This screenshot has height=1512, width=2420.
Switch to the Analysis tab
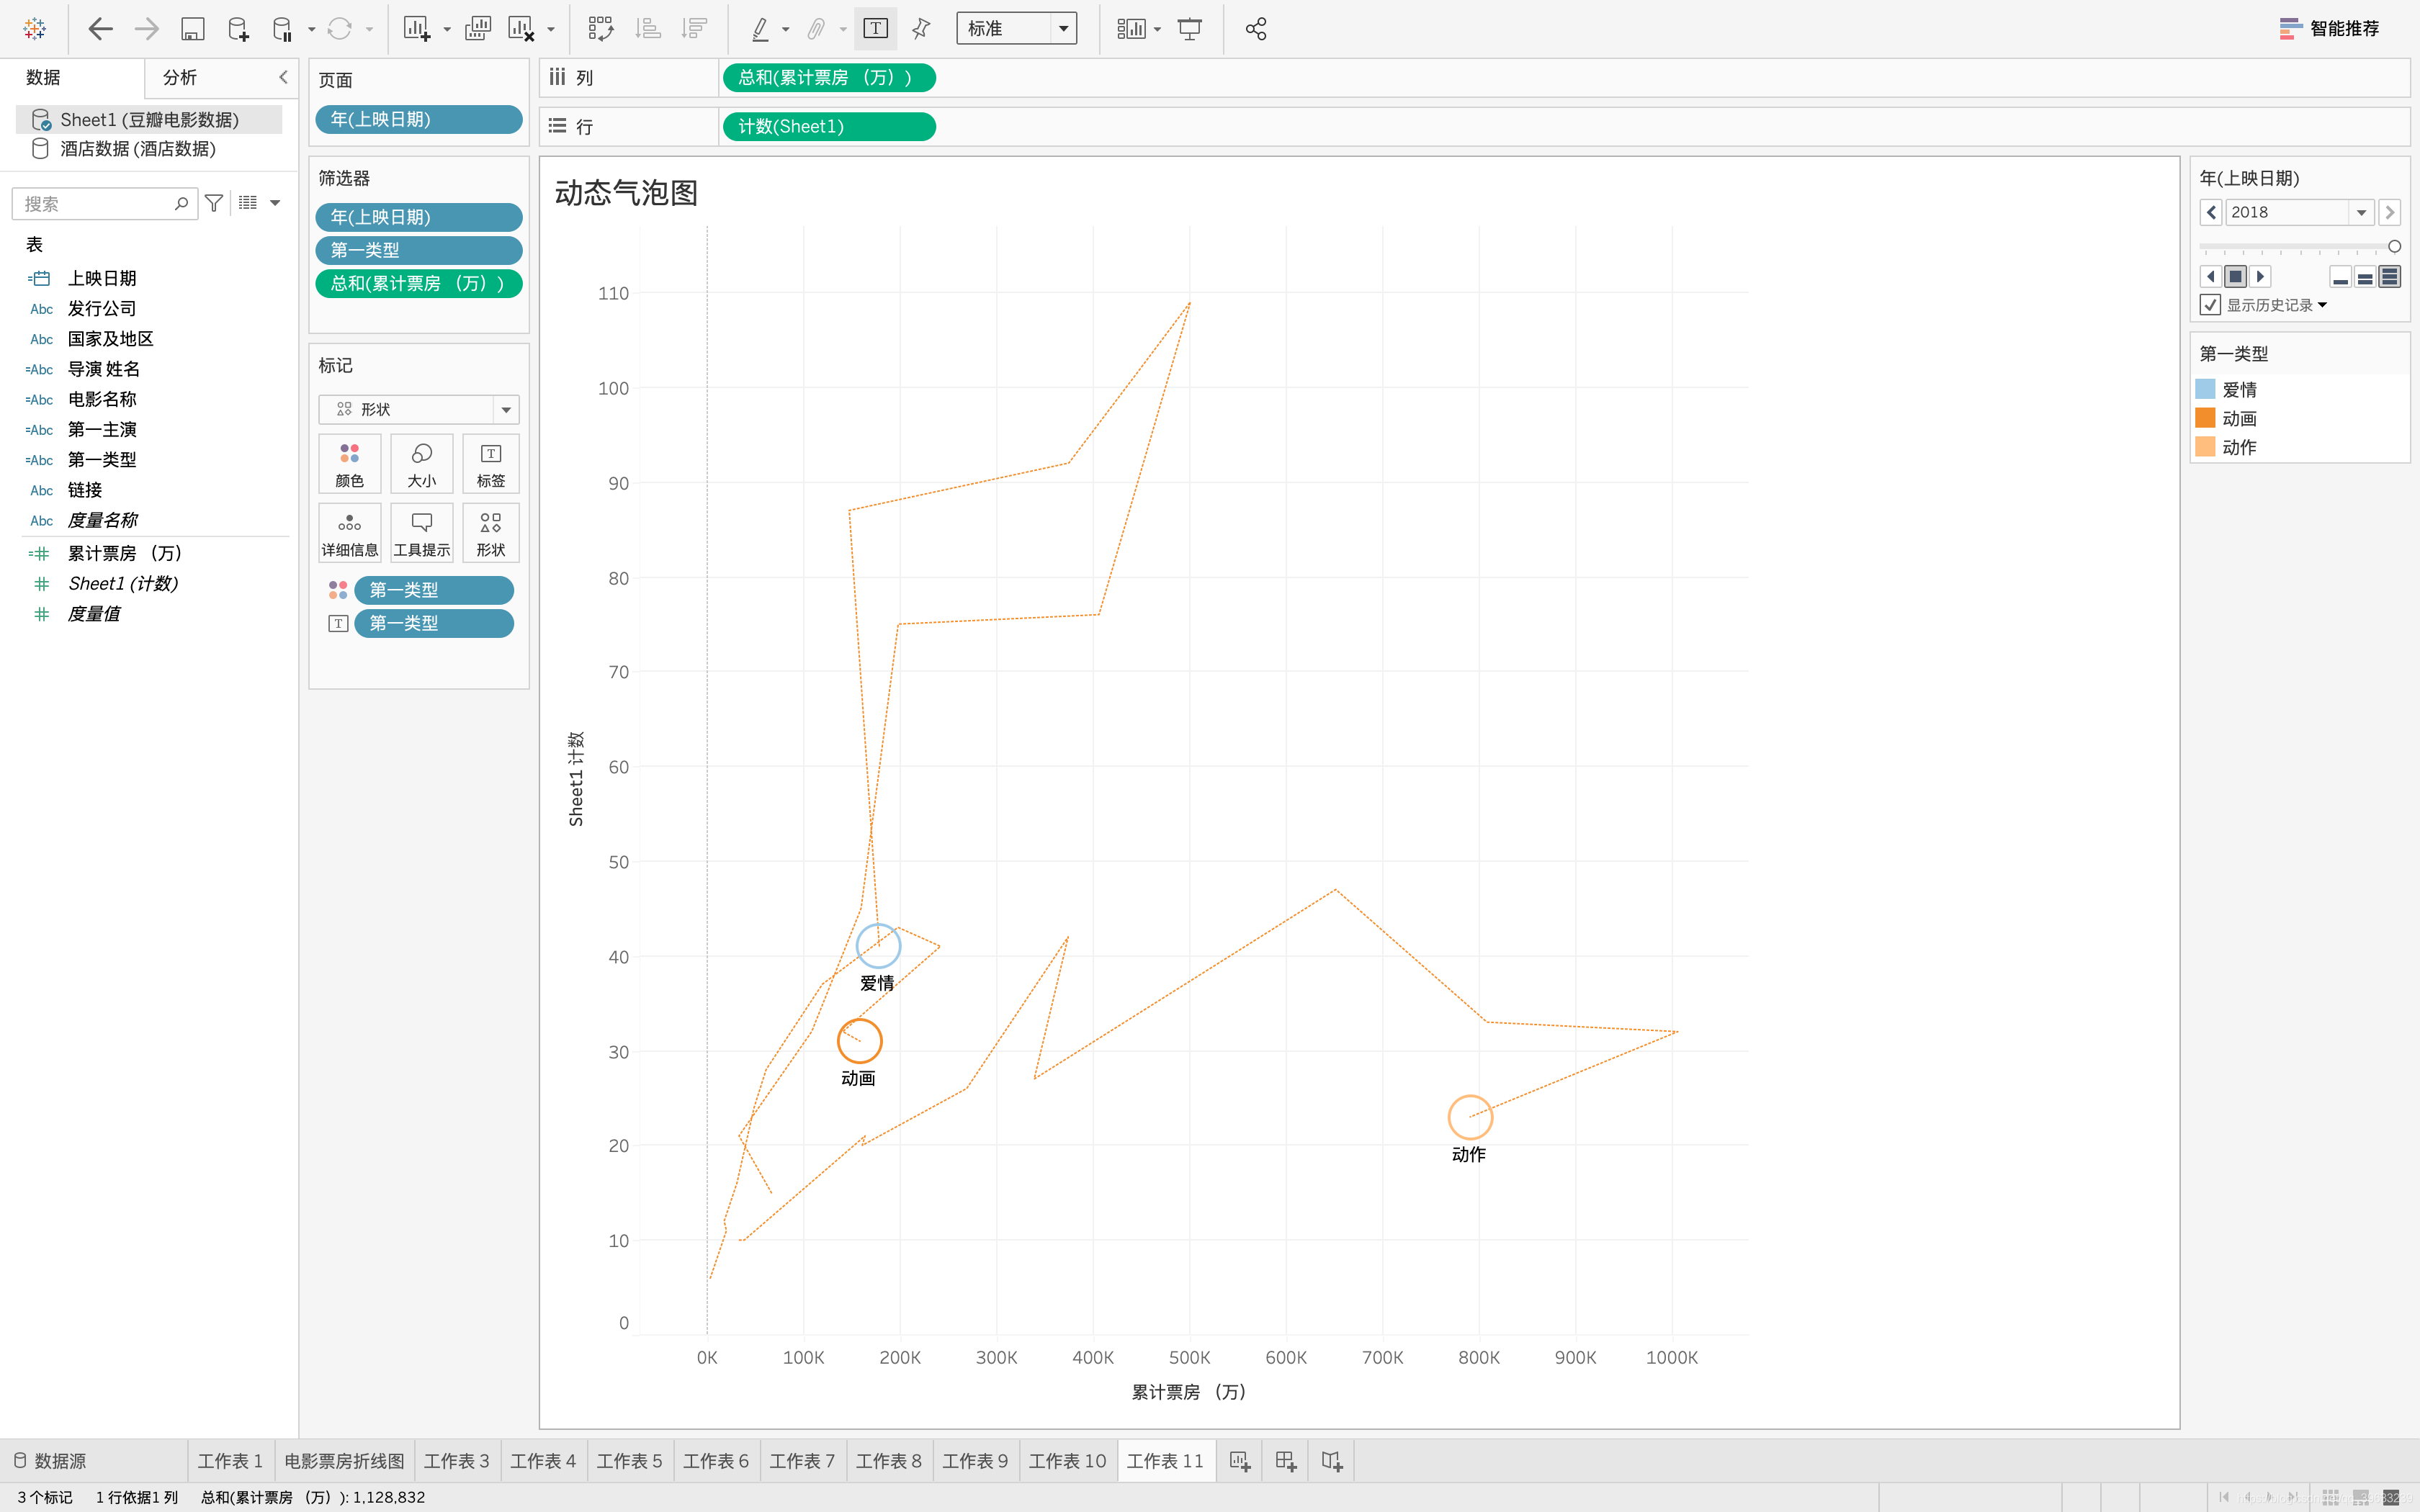click(x=180, y=77)
